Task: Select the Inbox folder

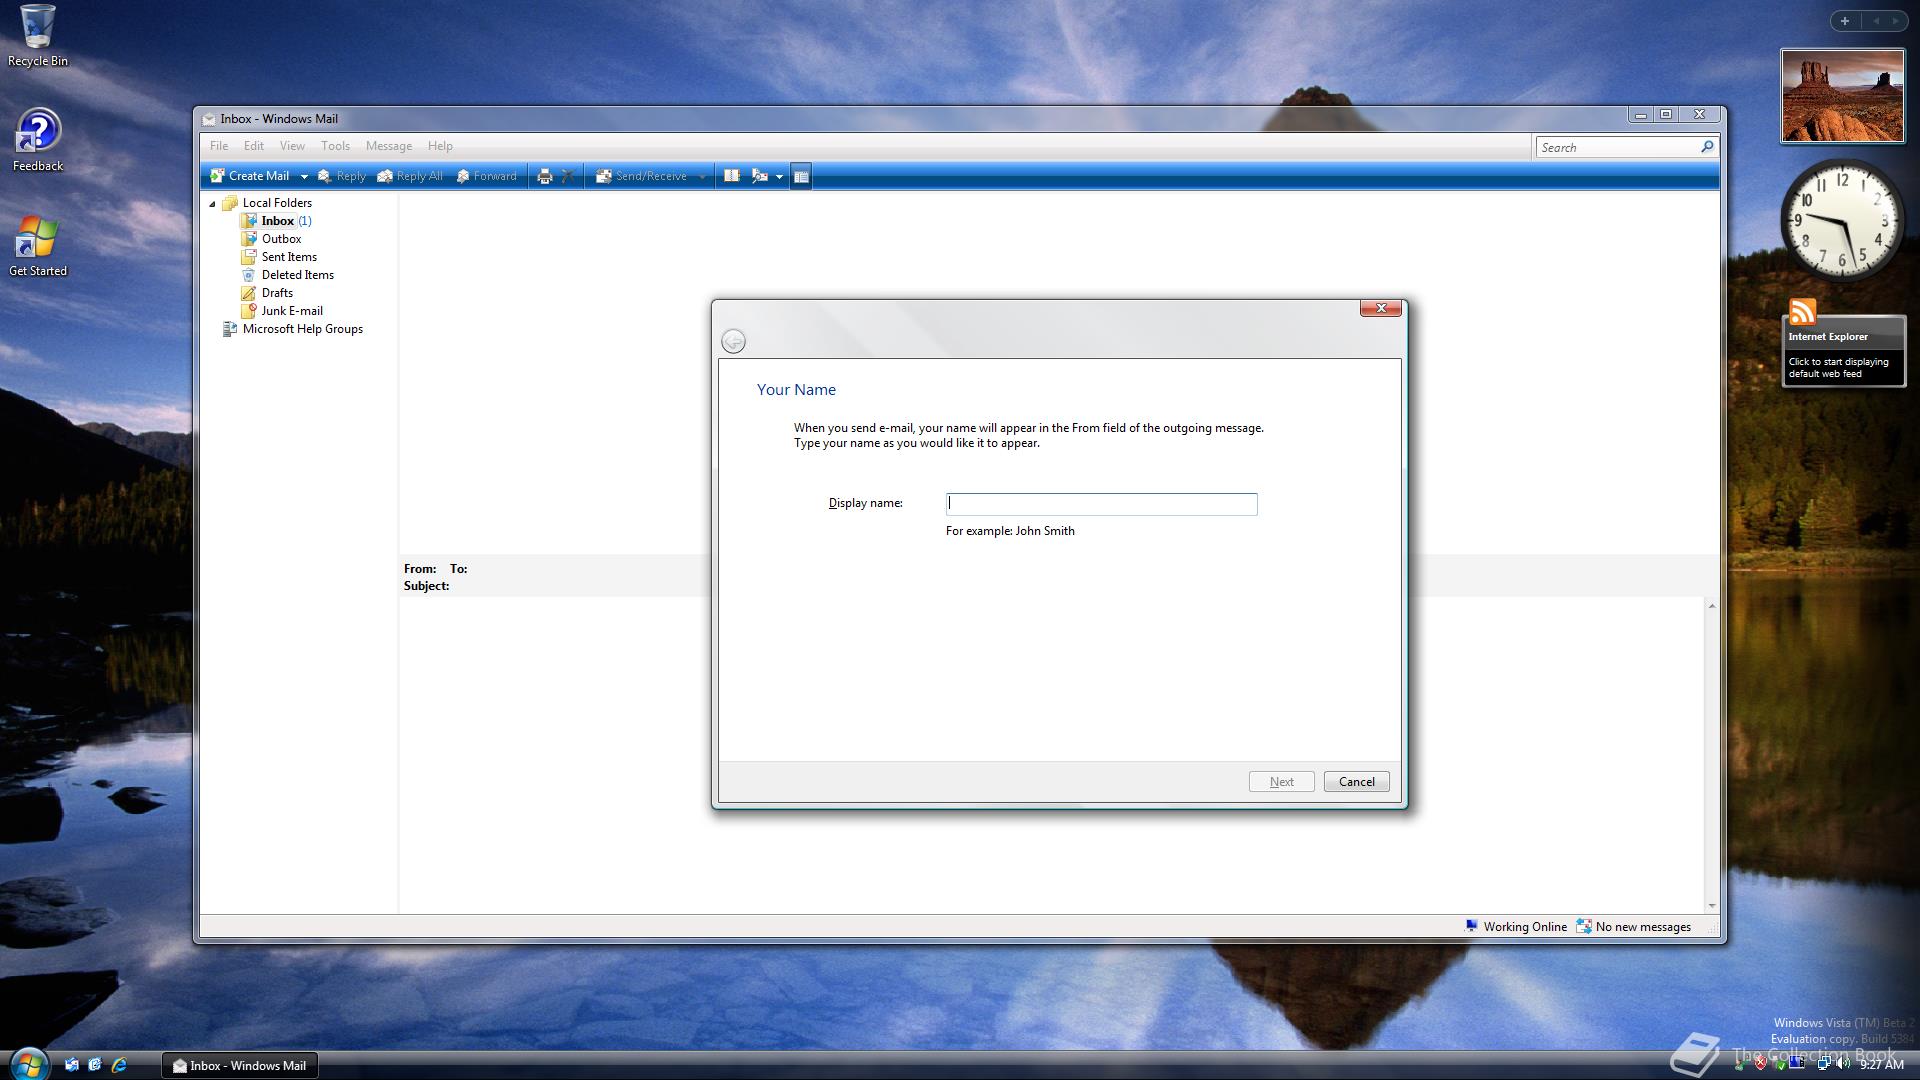Action: (x=277, y=221)
